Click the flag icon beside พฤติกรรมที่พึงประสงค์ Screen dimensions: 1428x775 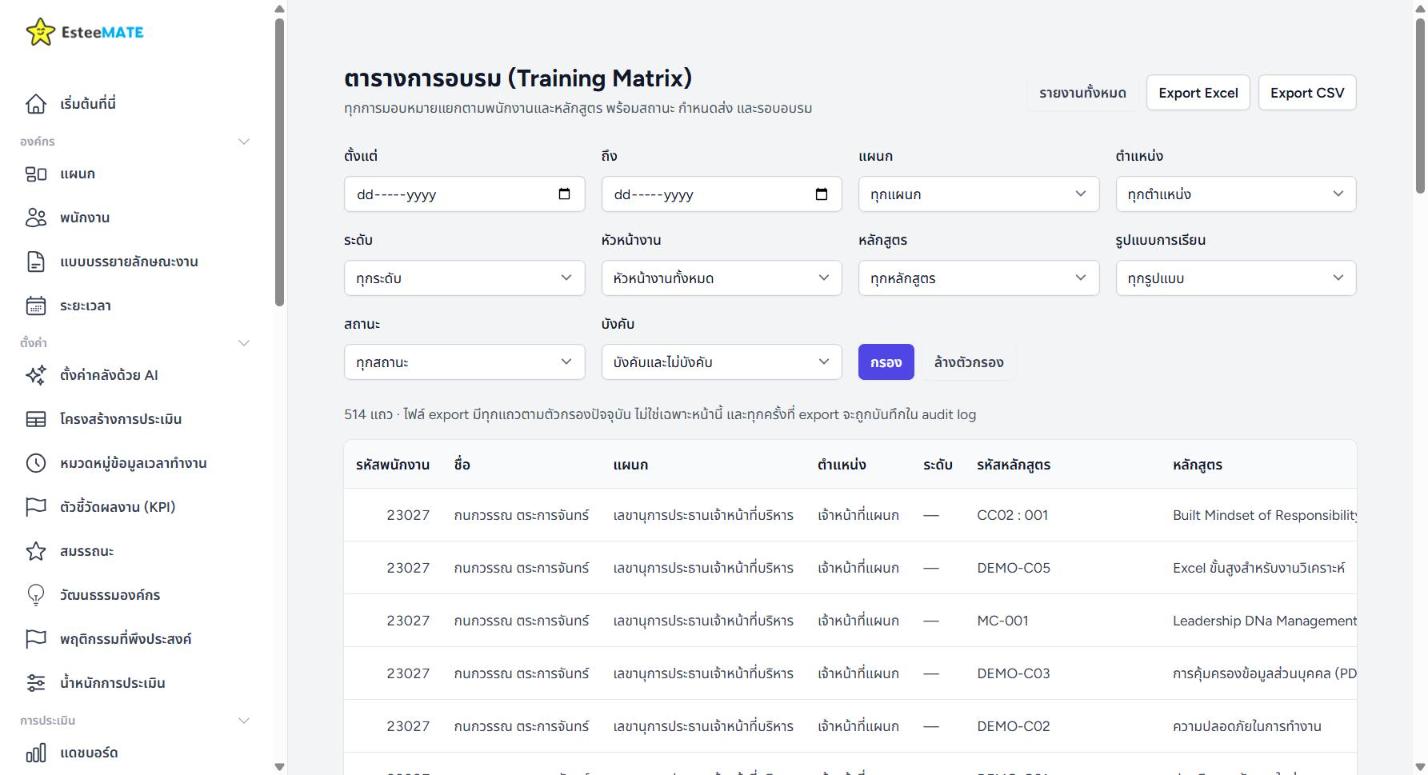pyautogui.click(x=36, y=639)
